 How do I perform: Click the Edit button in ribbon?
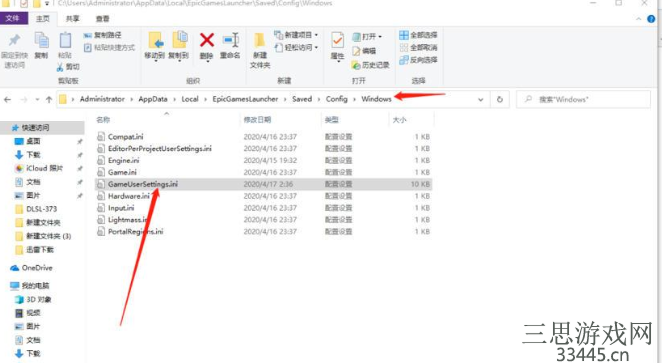(x=364, y=51)
